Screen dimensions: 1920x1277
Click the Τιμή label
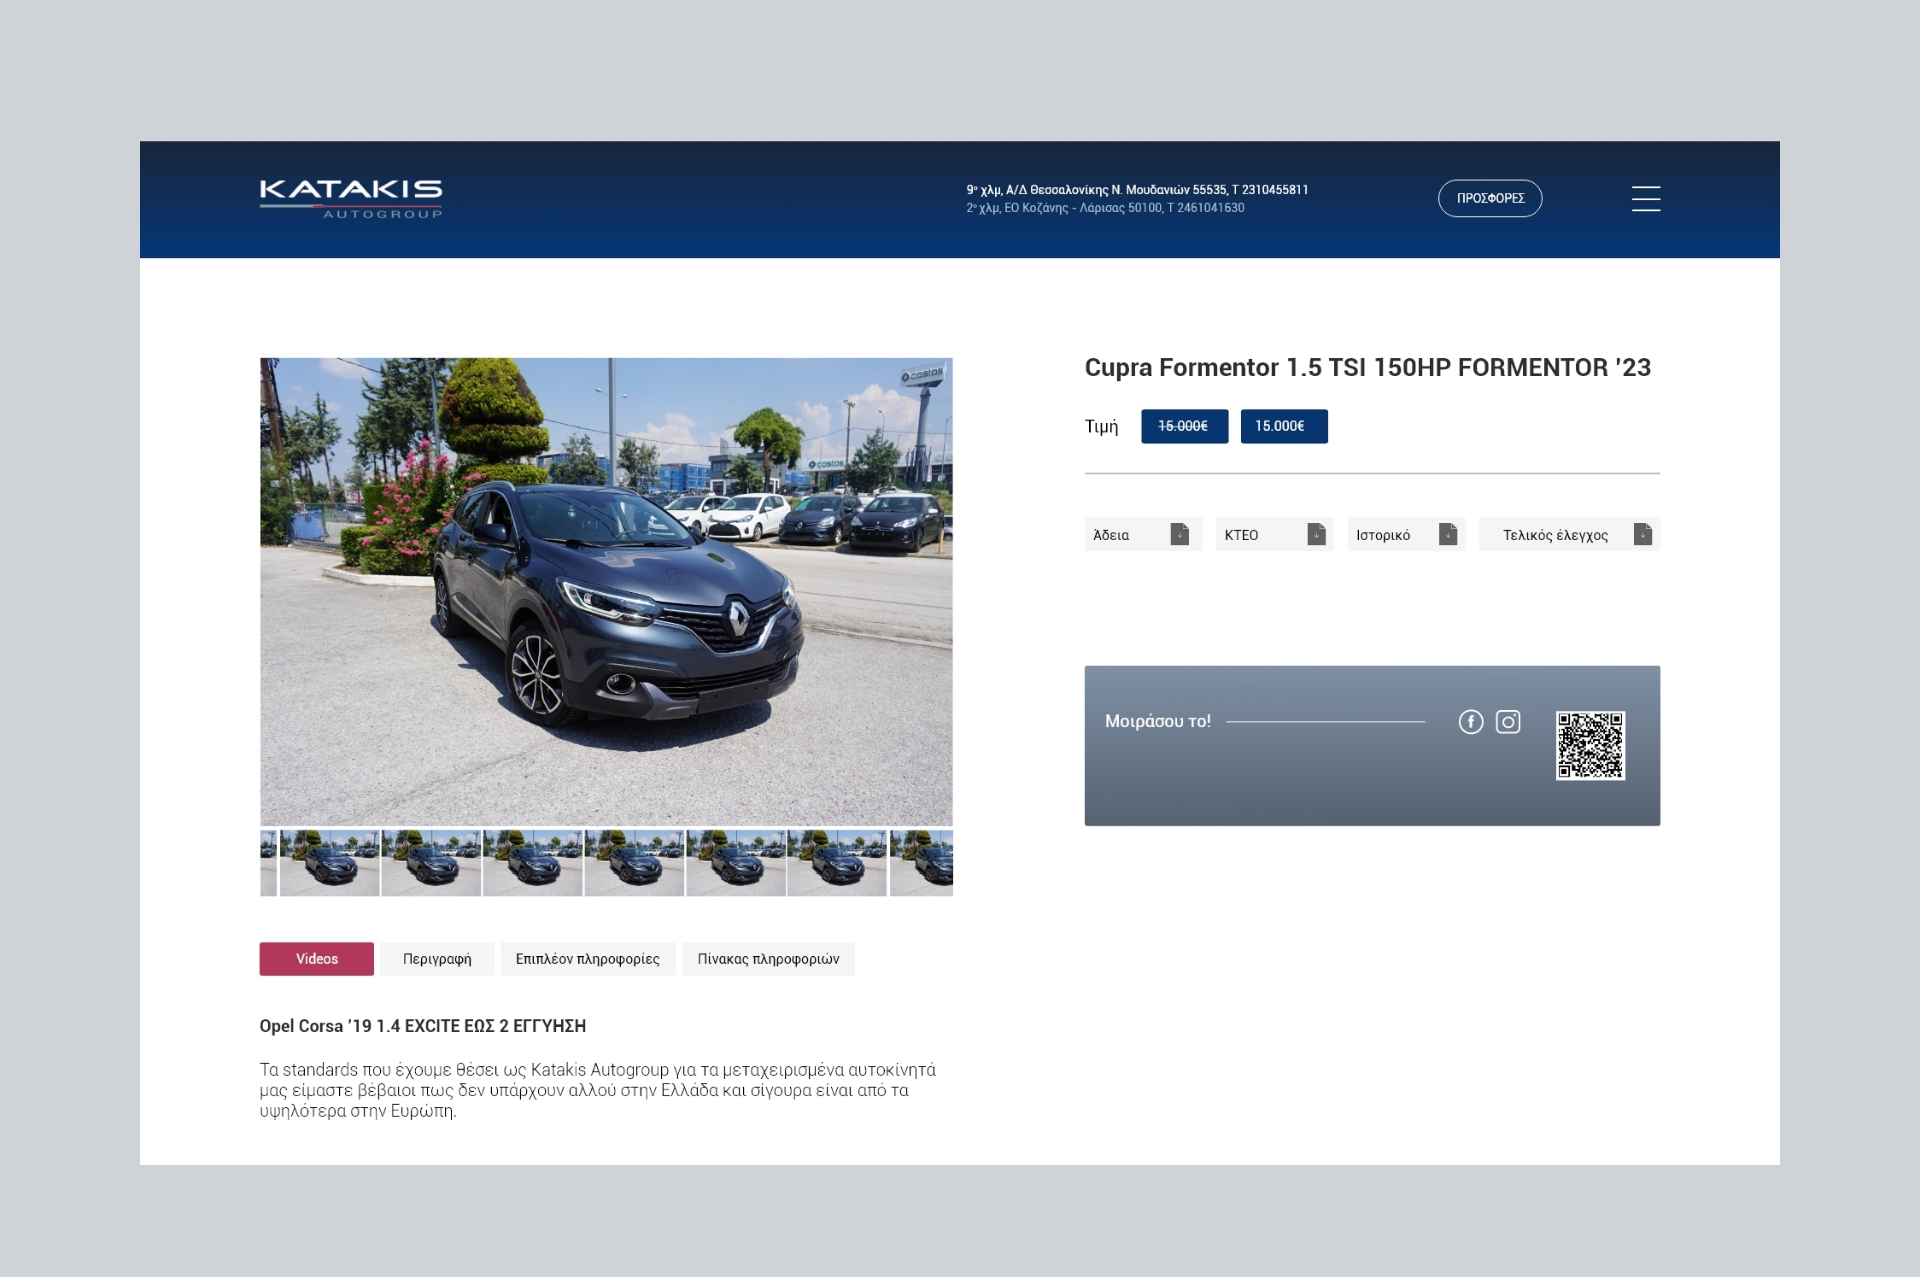point(1101,427)
